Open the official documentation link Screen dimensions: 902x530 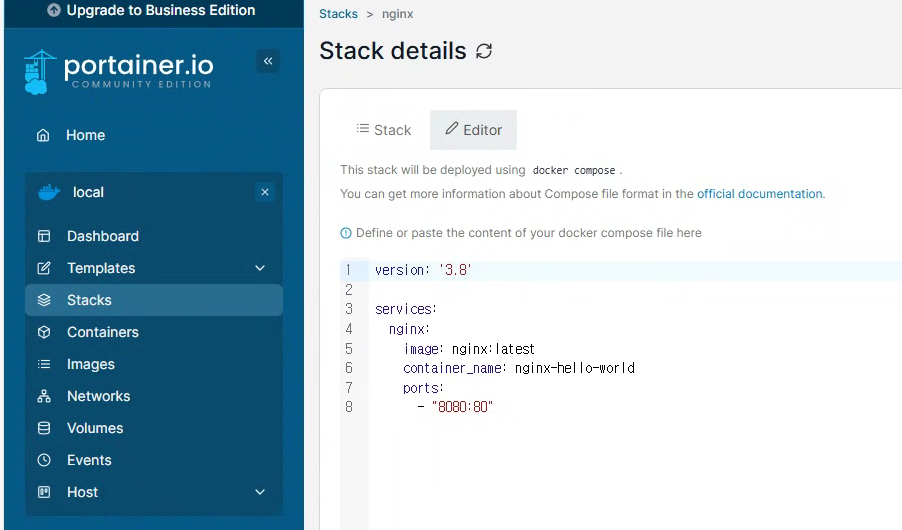click(x=760, y=194)
